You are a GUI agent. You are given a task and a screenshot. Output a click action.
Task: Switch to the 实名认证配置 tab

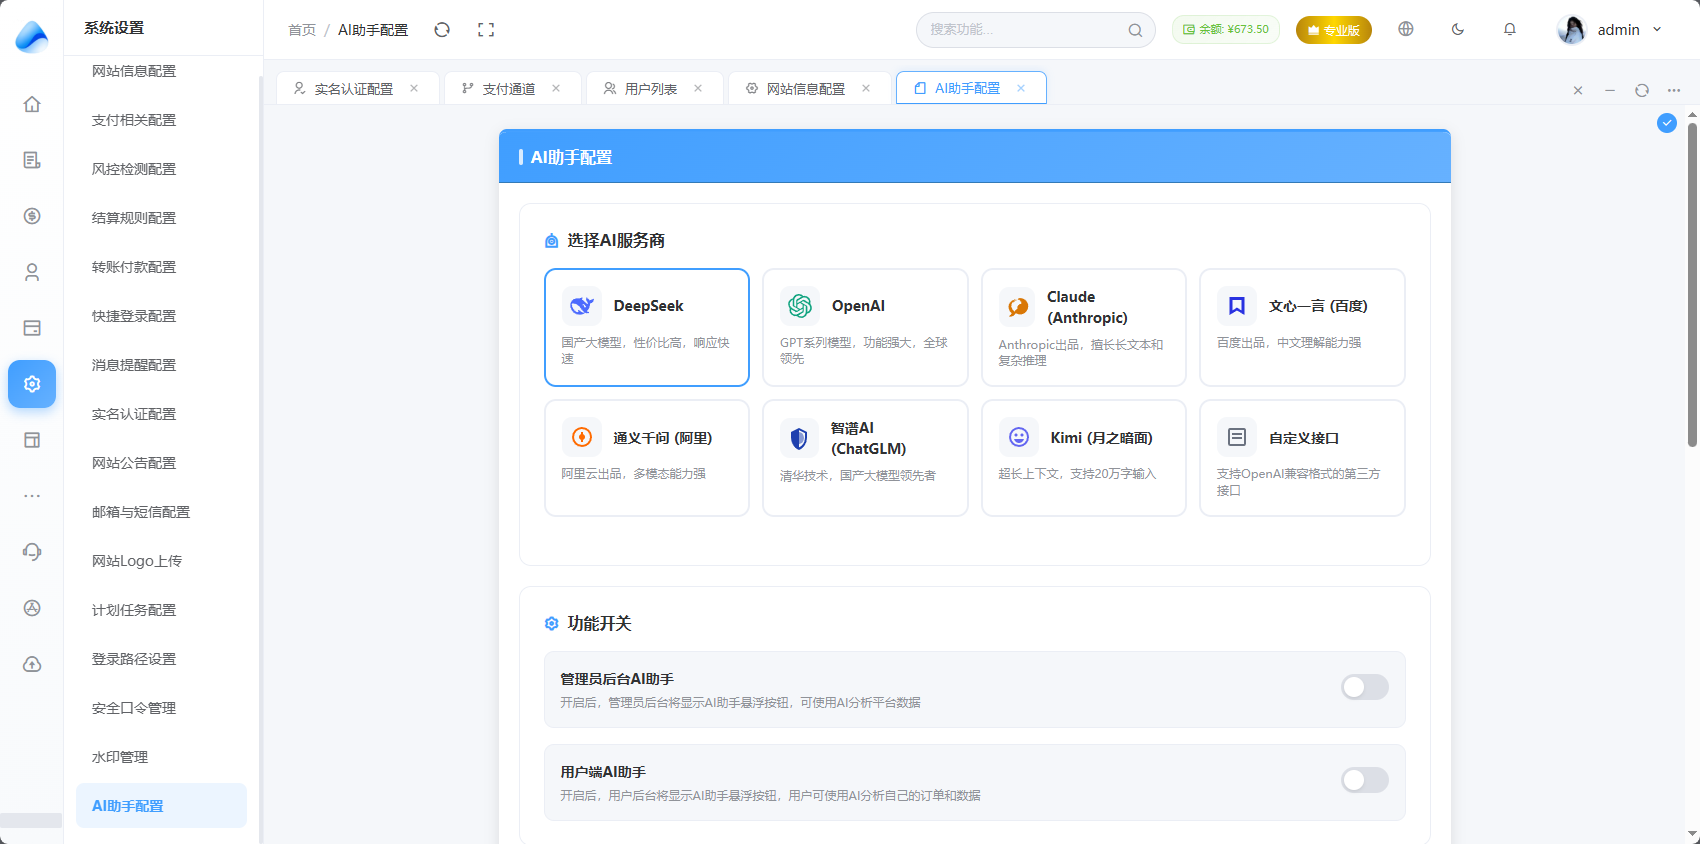pos(357,88)
